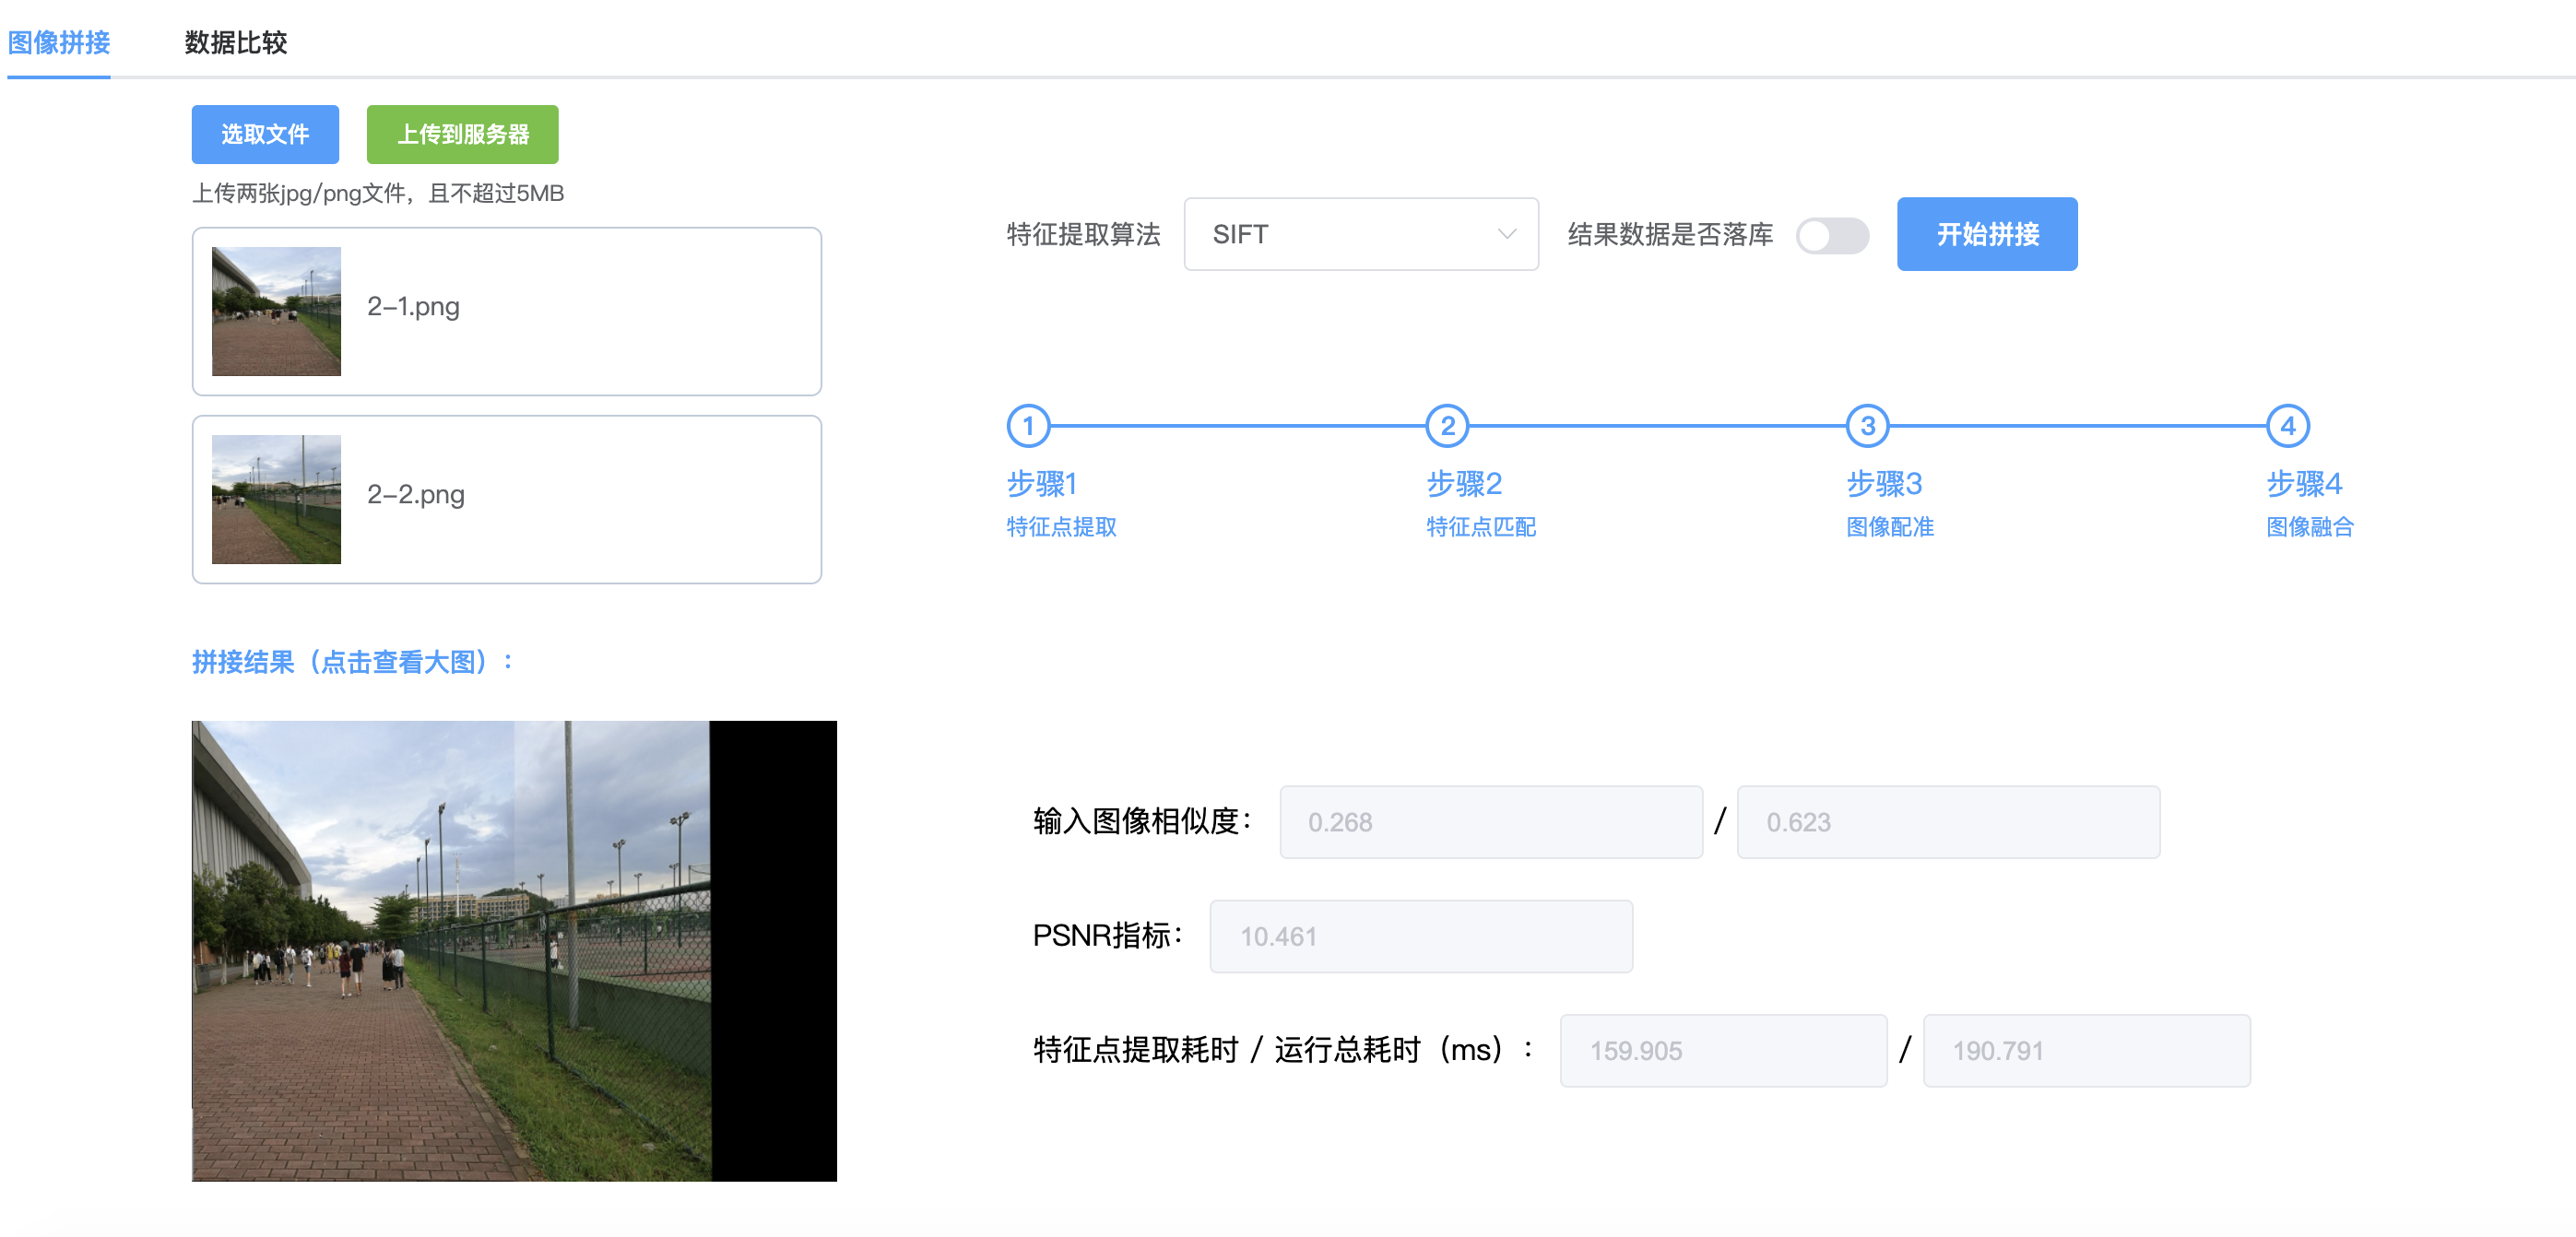The width and height of the screenshot is (2576, 1237).
Task: View the stitched result image
Action: tap(514, 950)
